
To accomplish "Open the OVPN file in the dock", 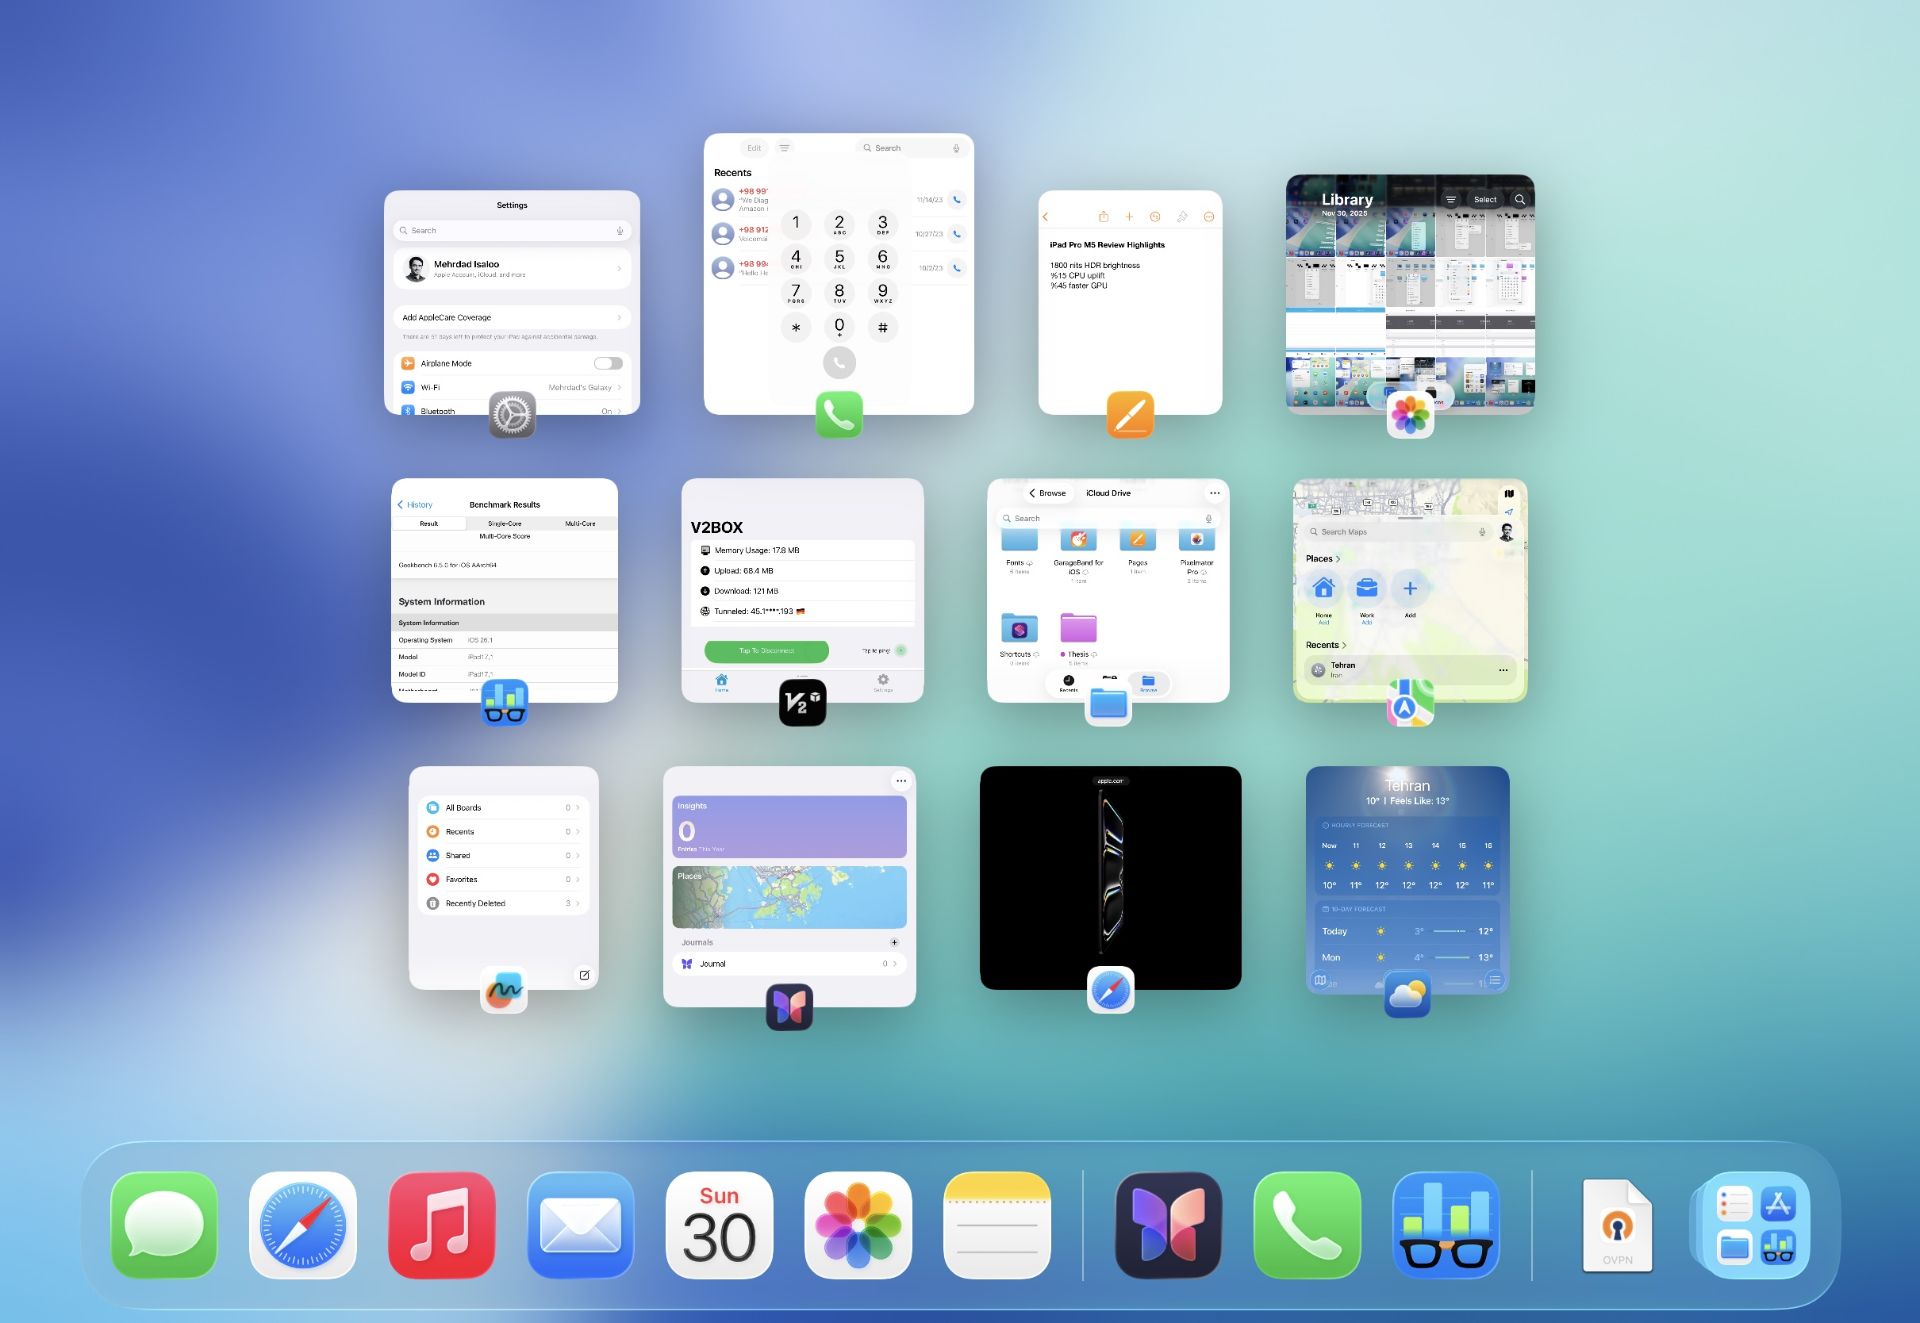I will [1617, 1224].
